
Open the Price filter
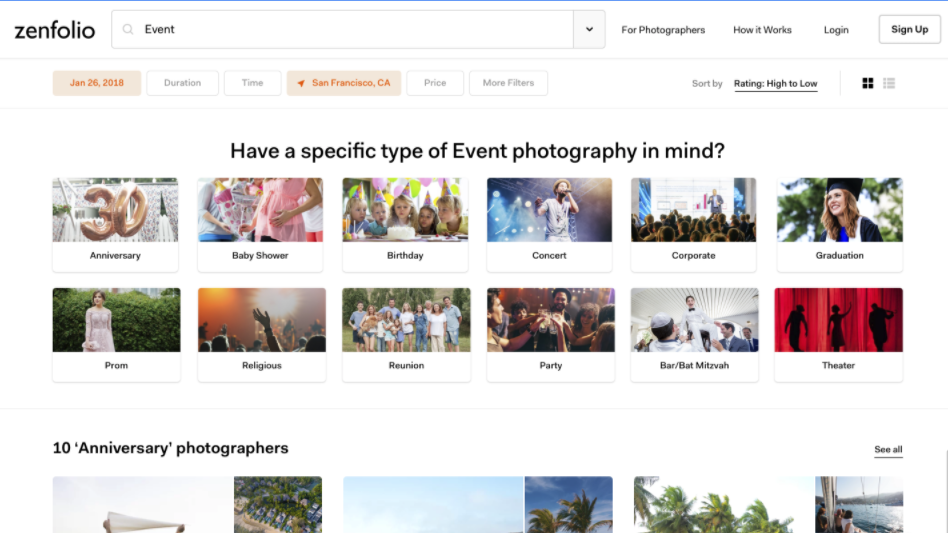(x=435, y=83)
